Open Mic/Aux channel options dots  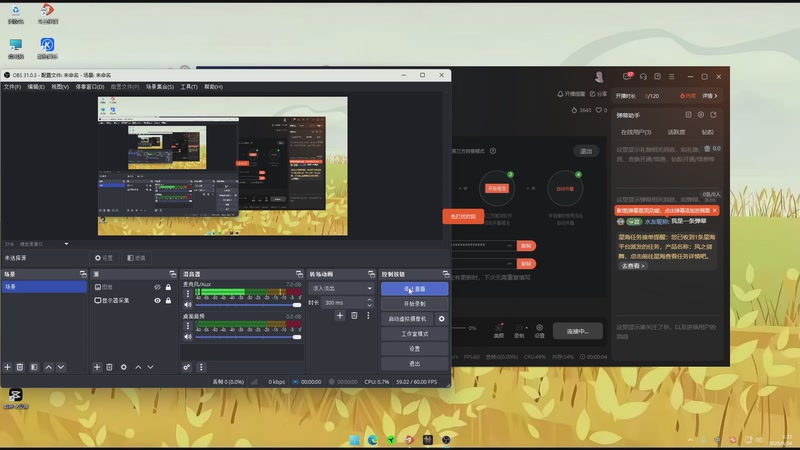pyautogui.click(x=188, y=293)
